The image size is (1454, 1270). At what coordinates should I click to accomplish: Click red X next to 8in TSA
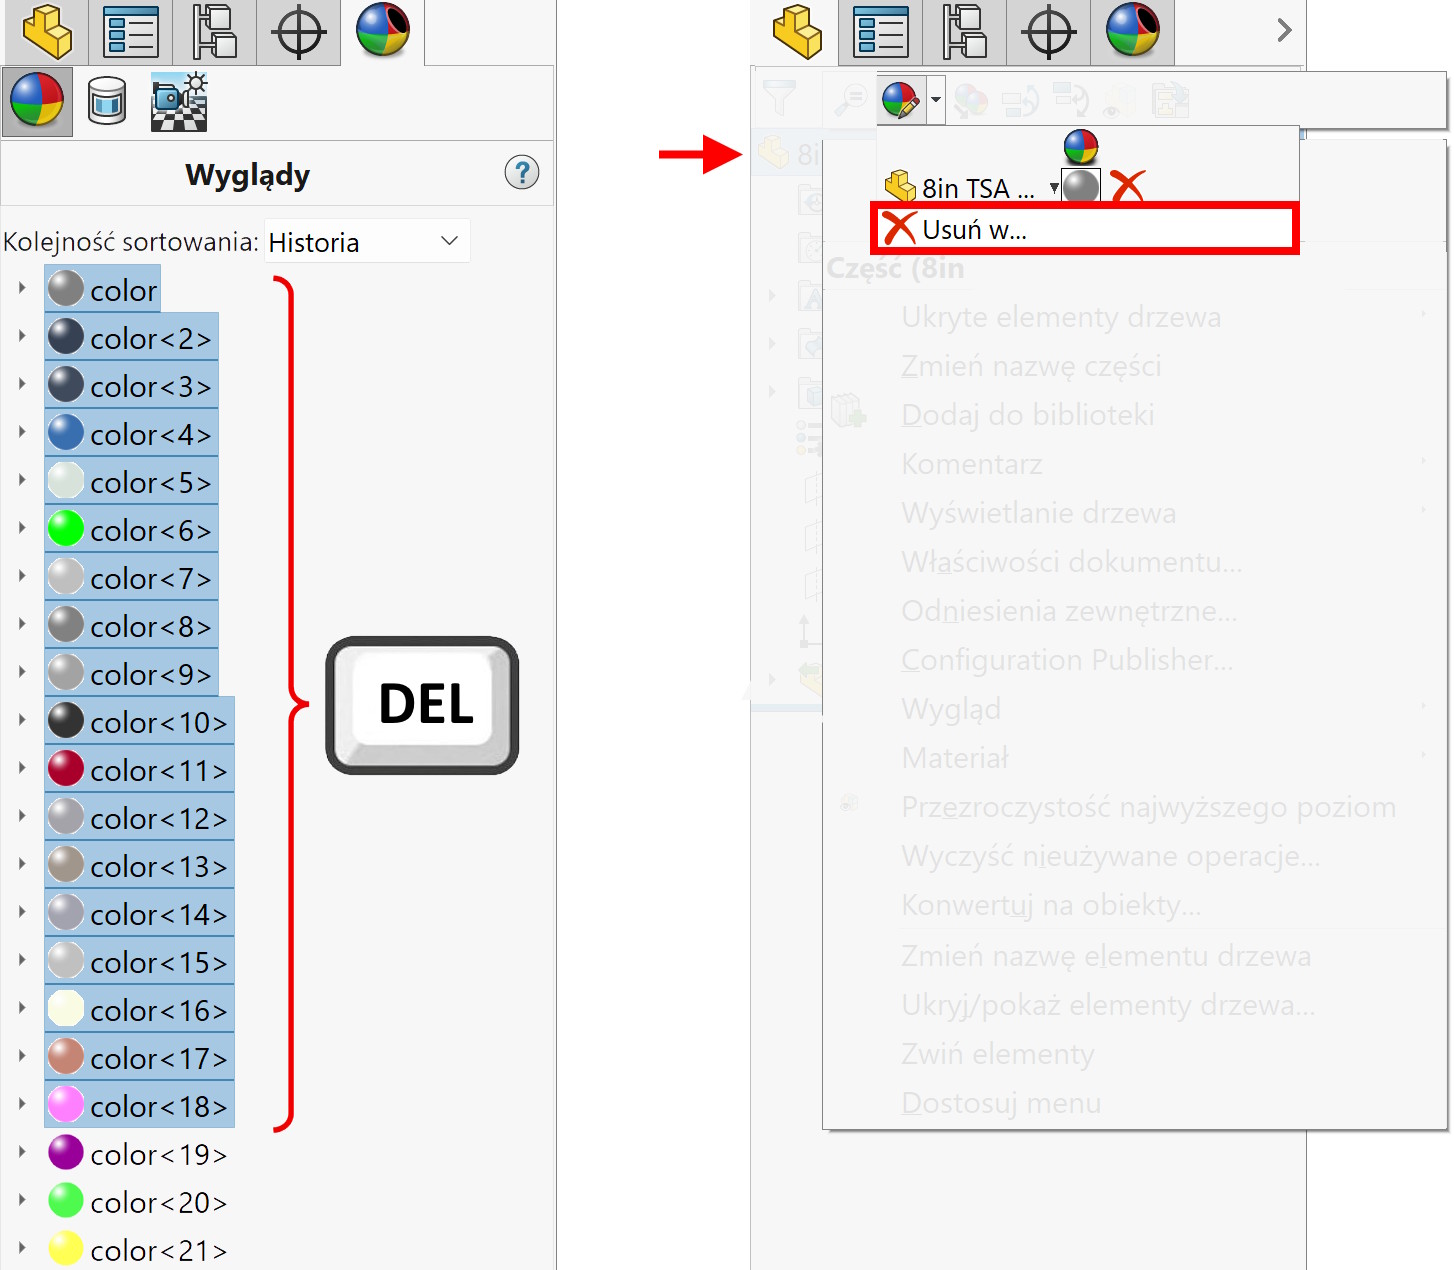click(1128, 186)
